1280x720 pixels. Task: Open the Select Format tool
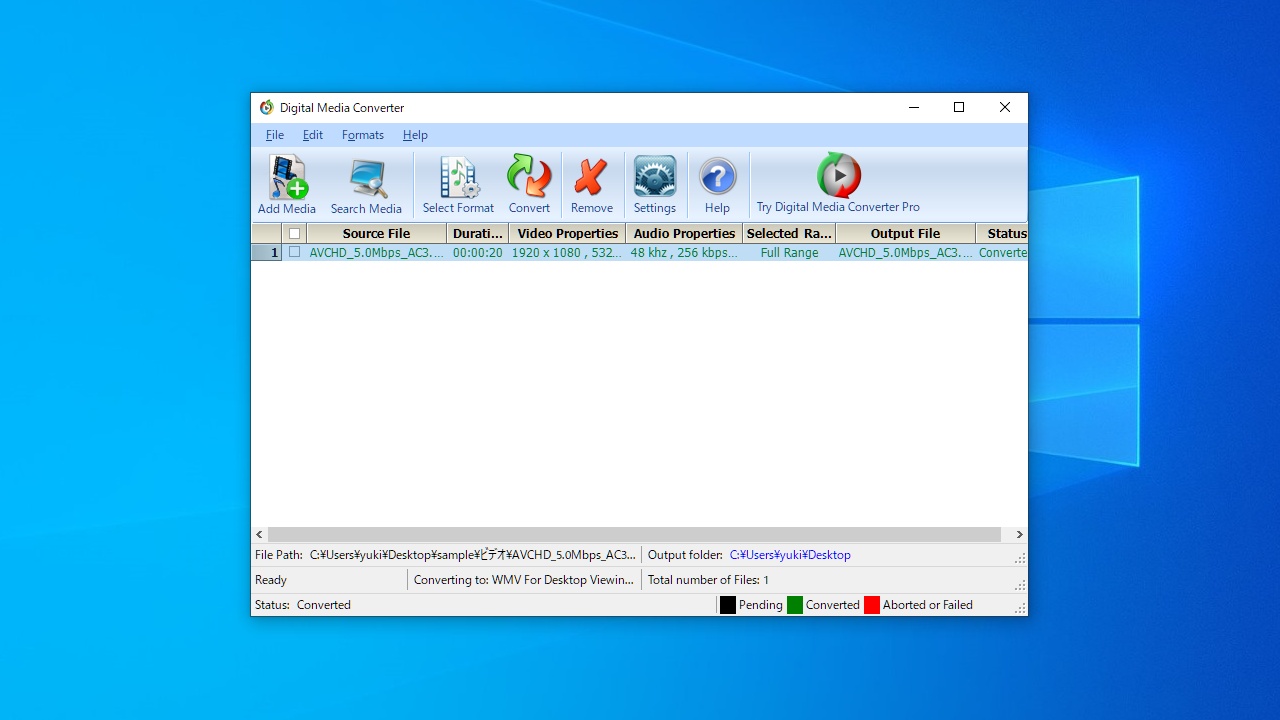pos(458,185)
